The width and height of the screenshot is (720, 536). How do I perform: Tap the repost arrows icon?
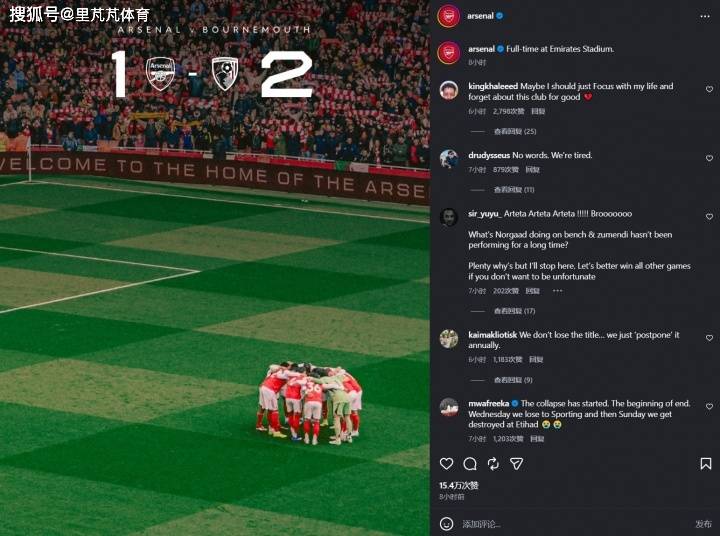[x=493, y=464]
